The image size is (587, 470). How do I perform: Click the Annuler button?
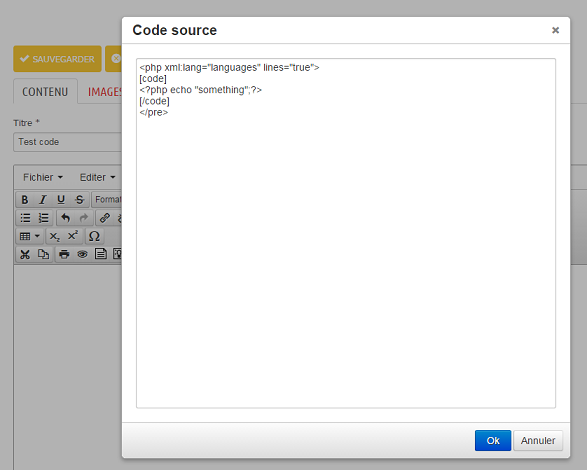click(538, 440)
